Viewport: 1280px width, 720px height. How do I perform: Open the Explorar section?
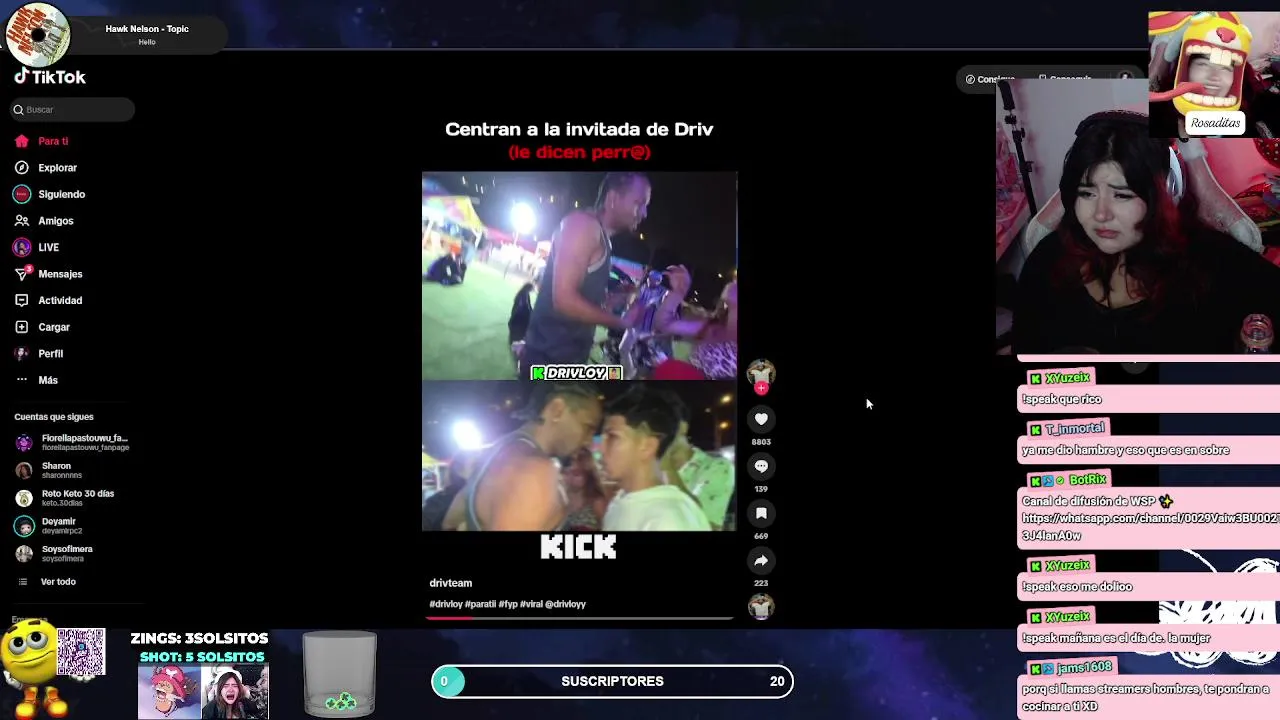point(57,168)
